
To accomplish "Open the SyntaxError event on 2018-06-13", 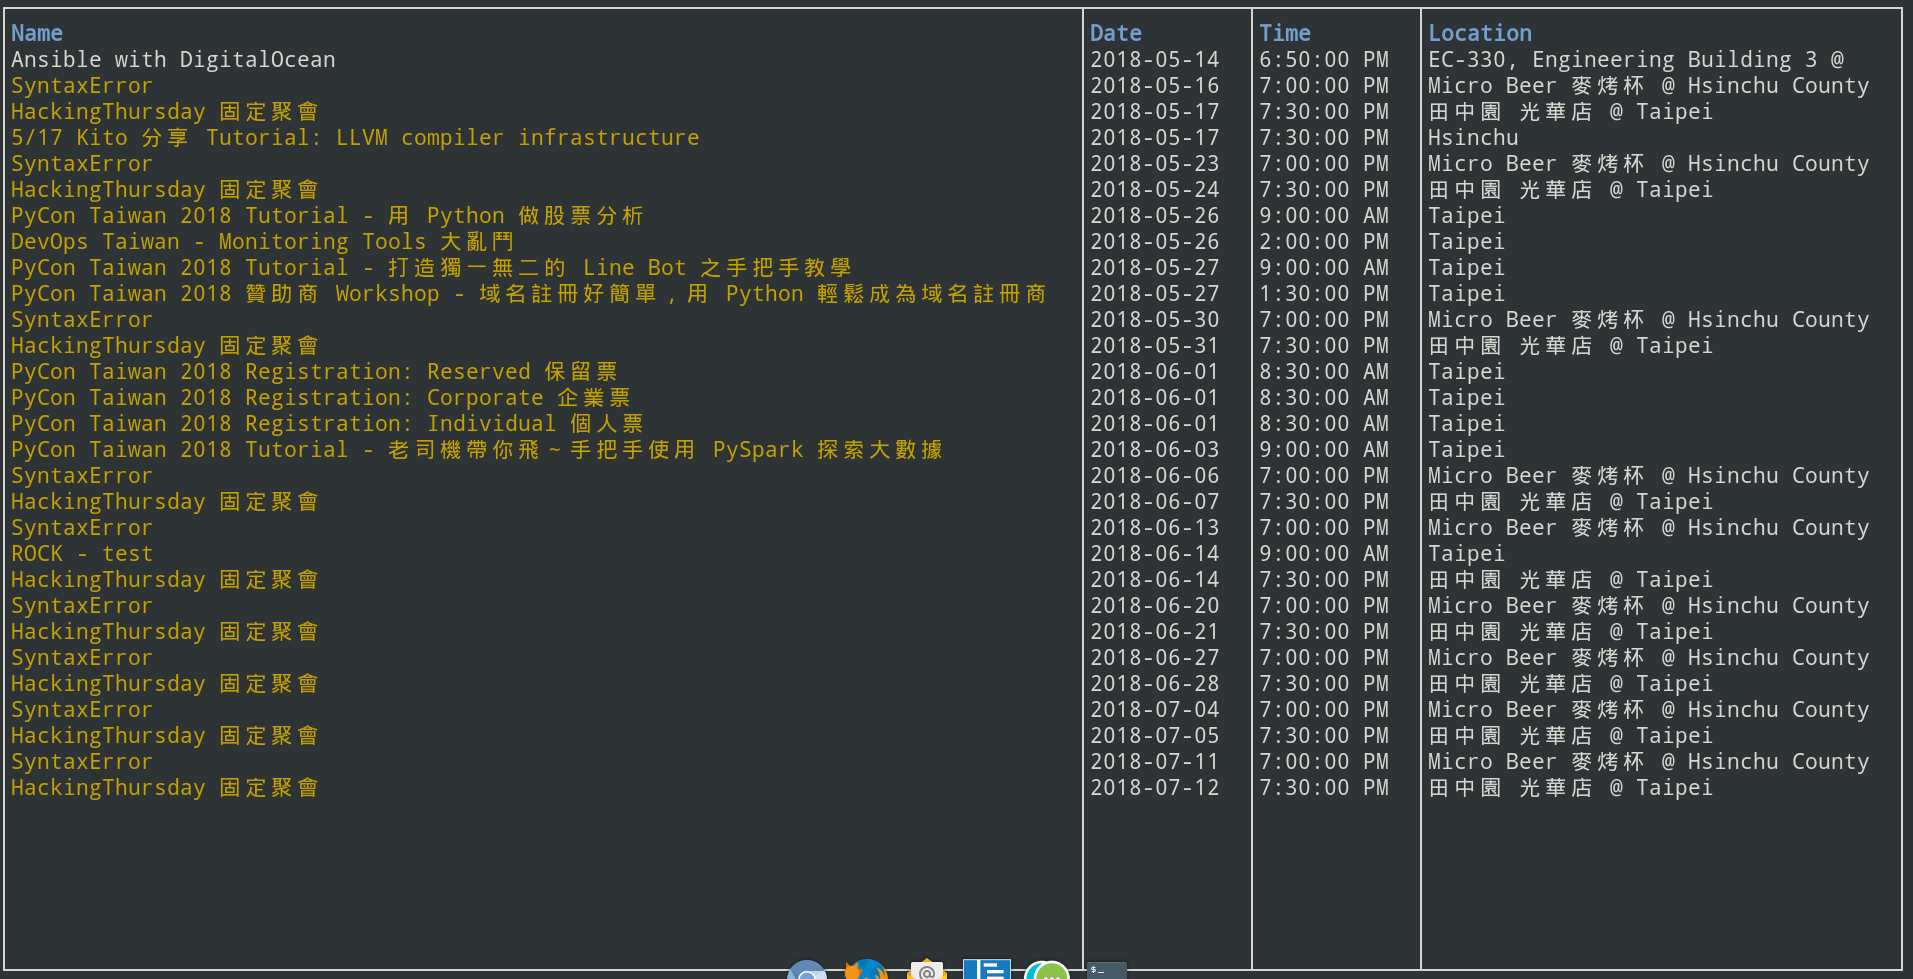I will (x=82, y=528).
